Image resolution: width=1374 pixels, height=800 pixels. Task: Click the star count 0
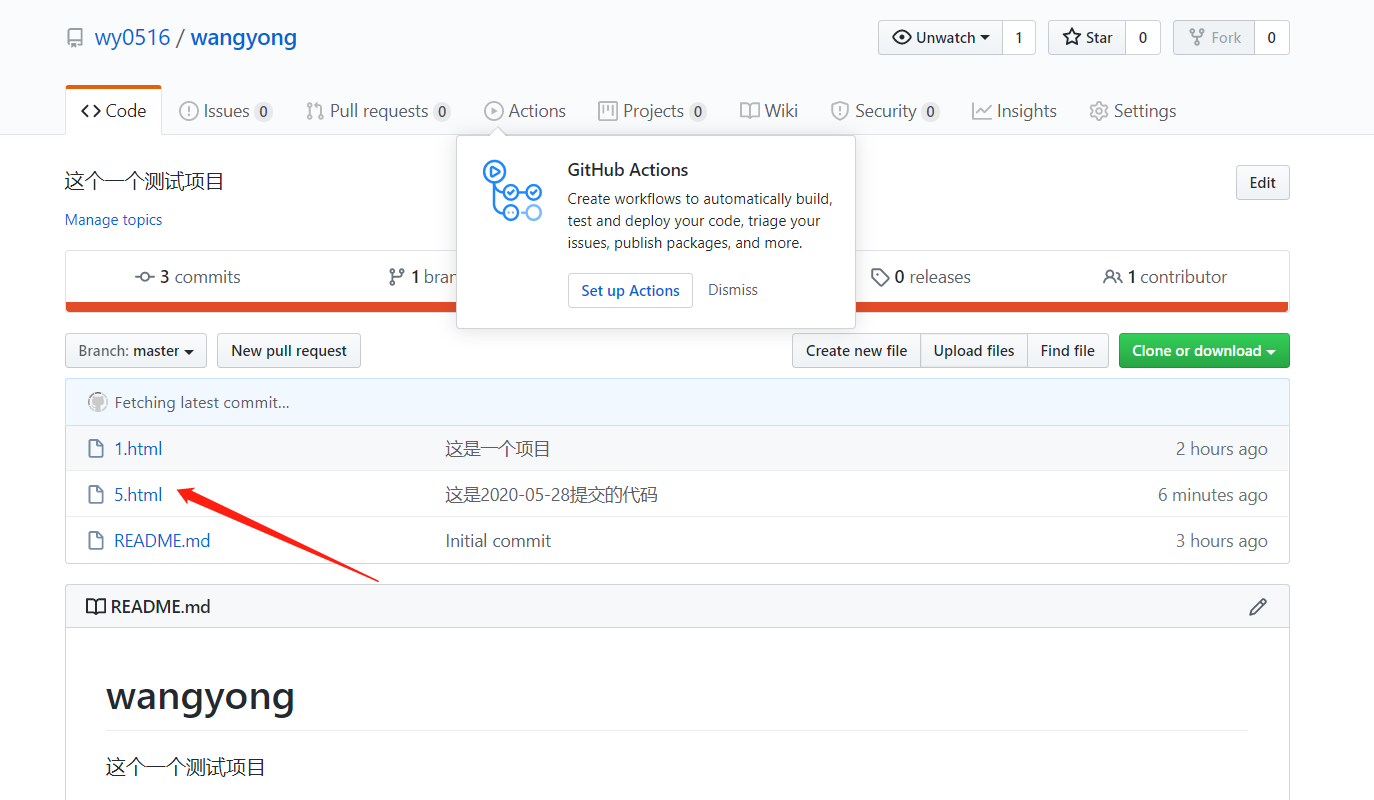click(1142, 38)
